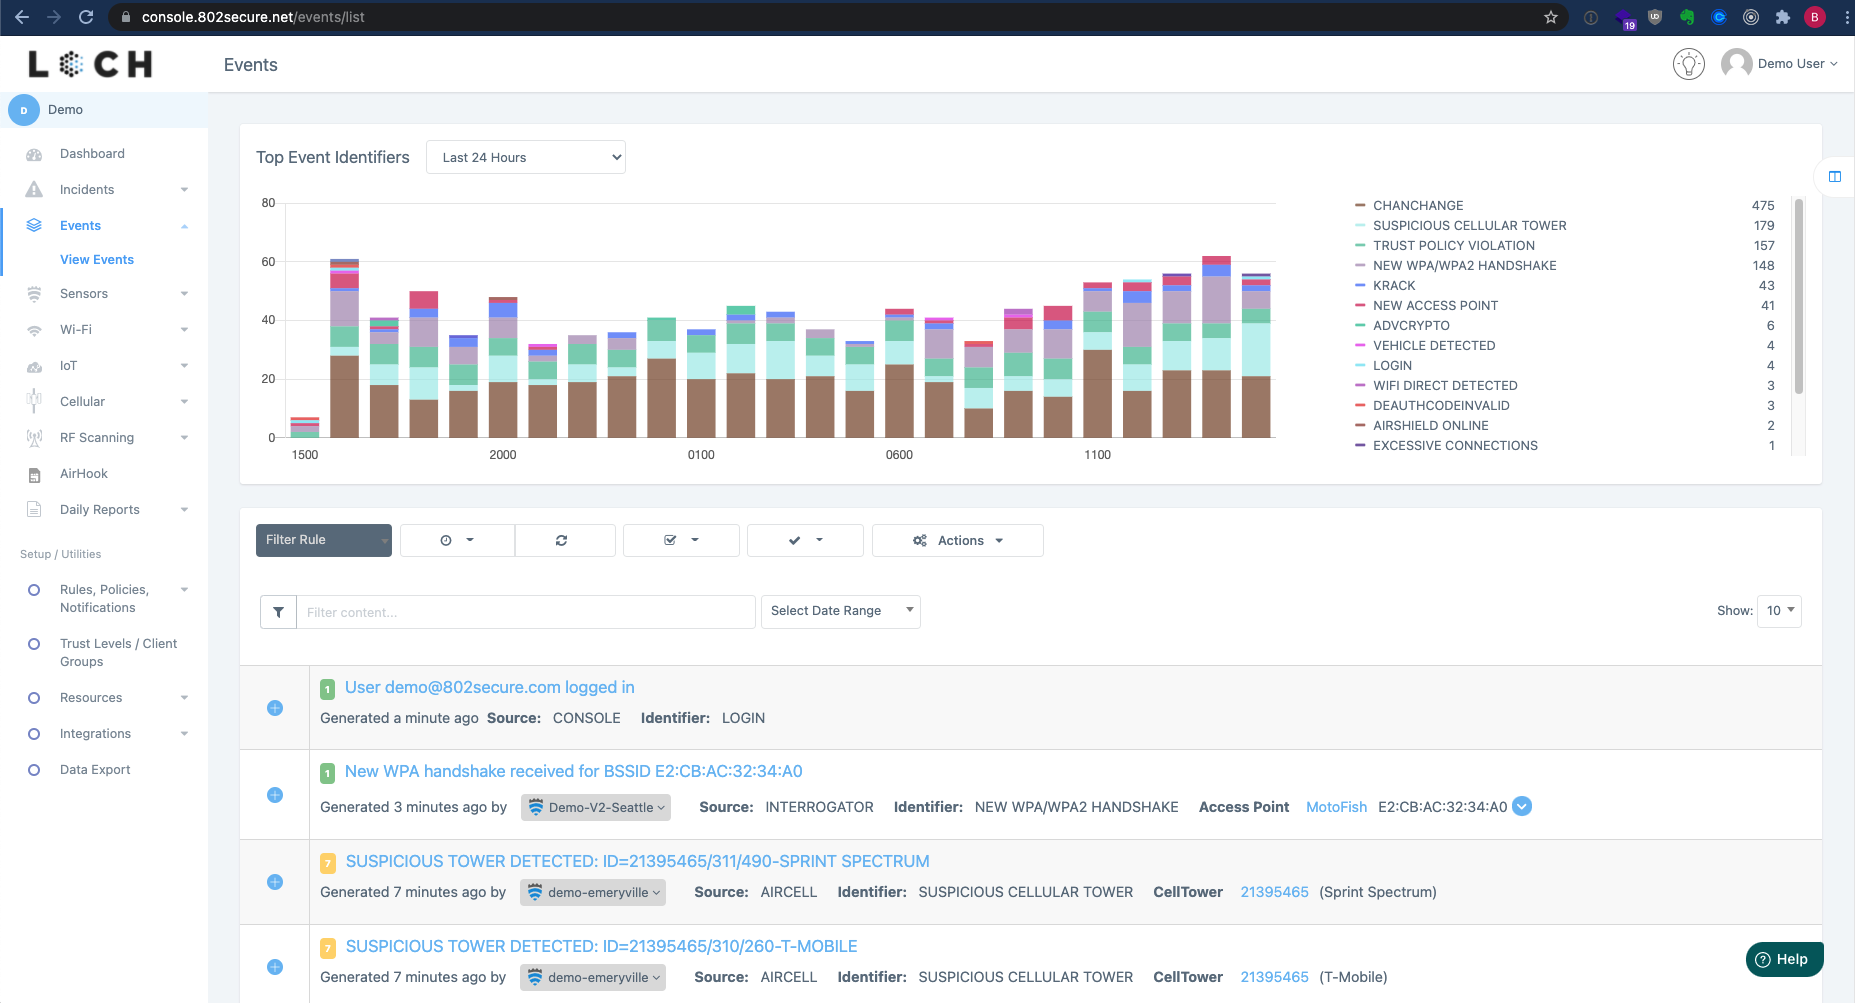The width and height of the screenshot is (1855, 1003).
Task: Click the Sensors sidebar icon
Action: 34,294
